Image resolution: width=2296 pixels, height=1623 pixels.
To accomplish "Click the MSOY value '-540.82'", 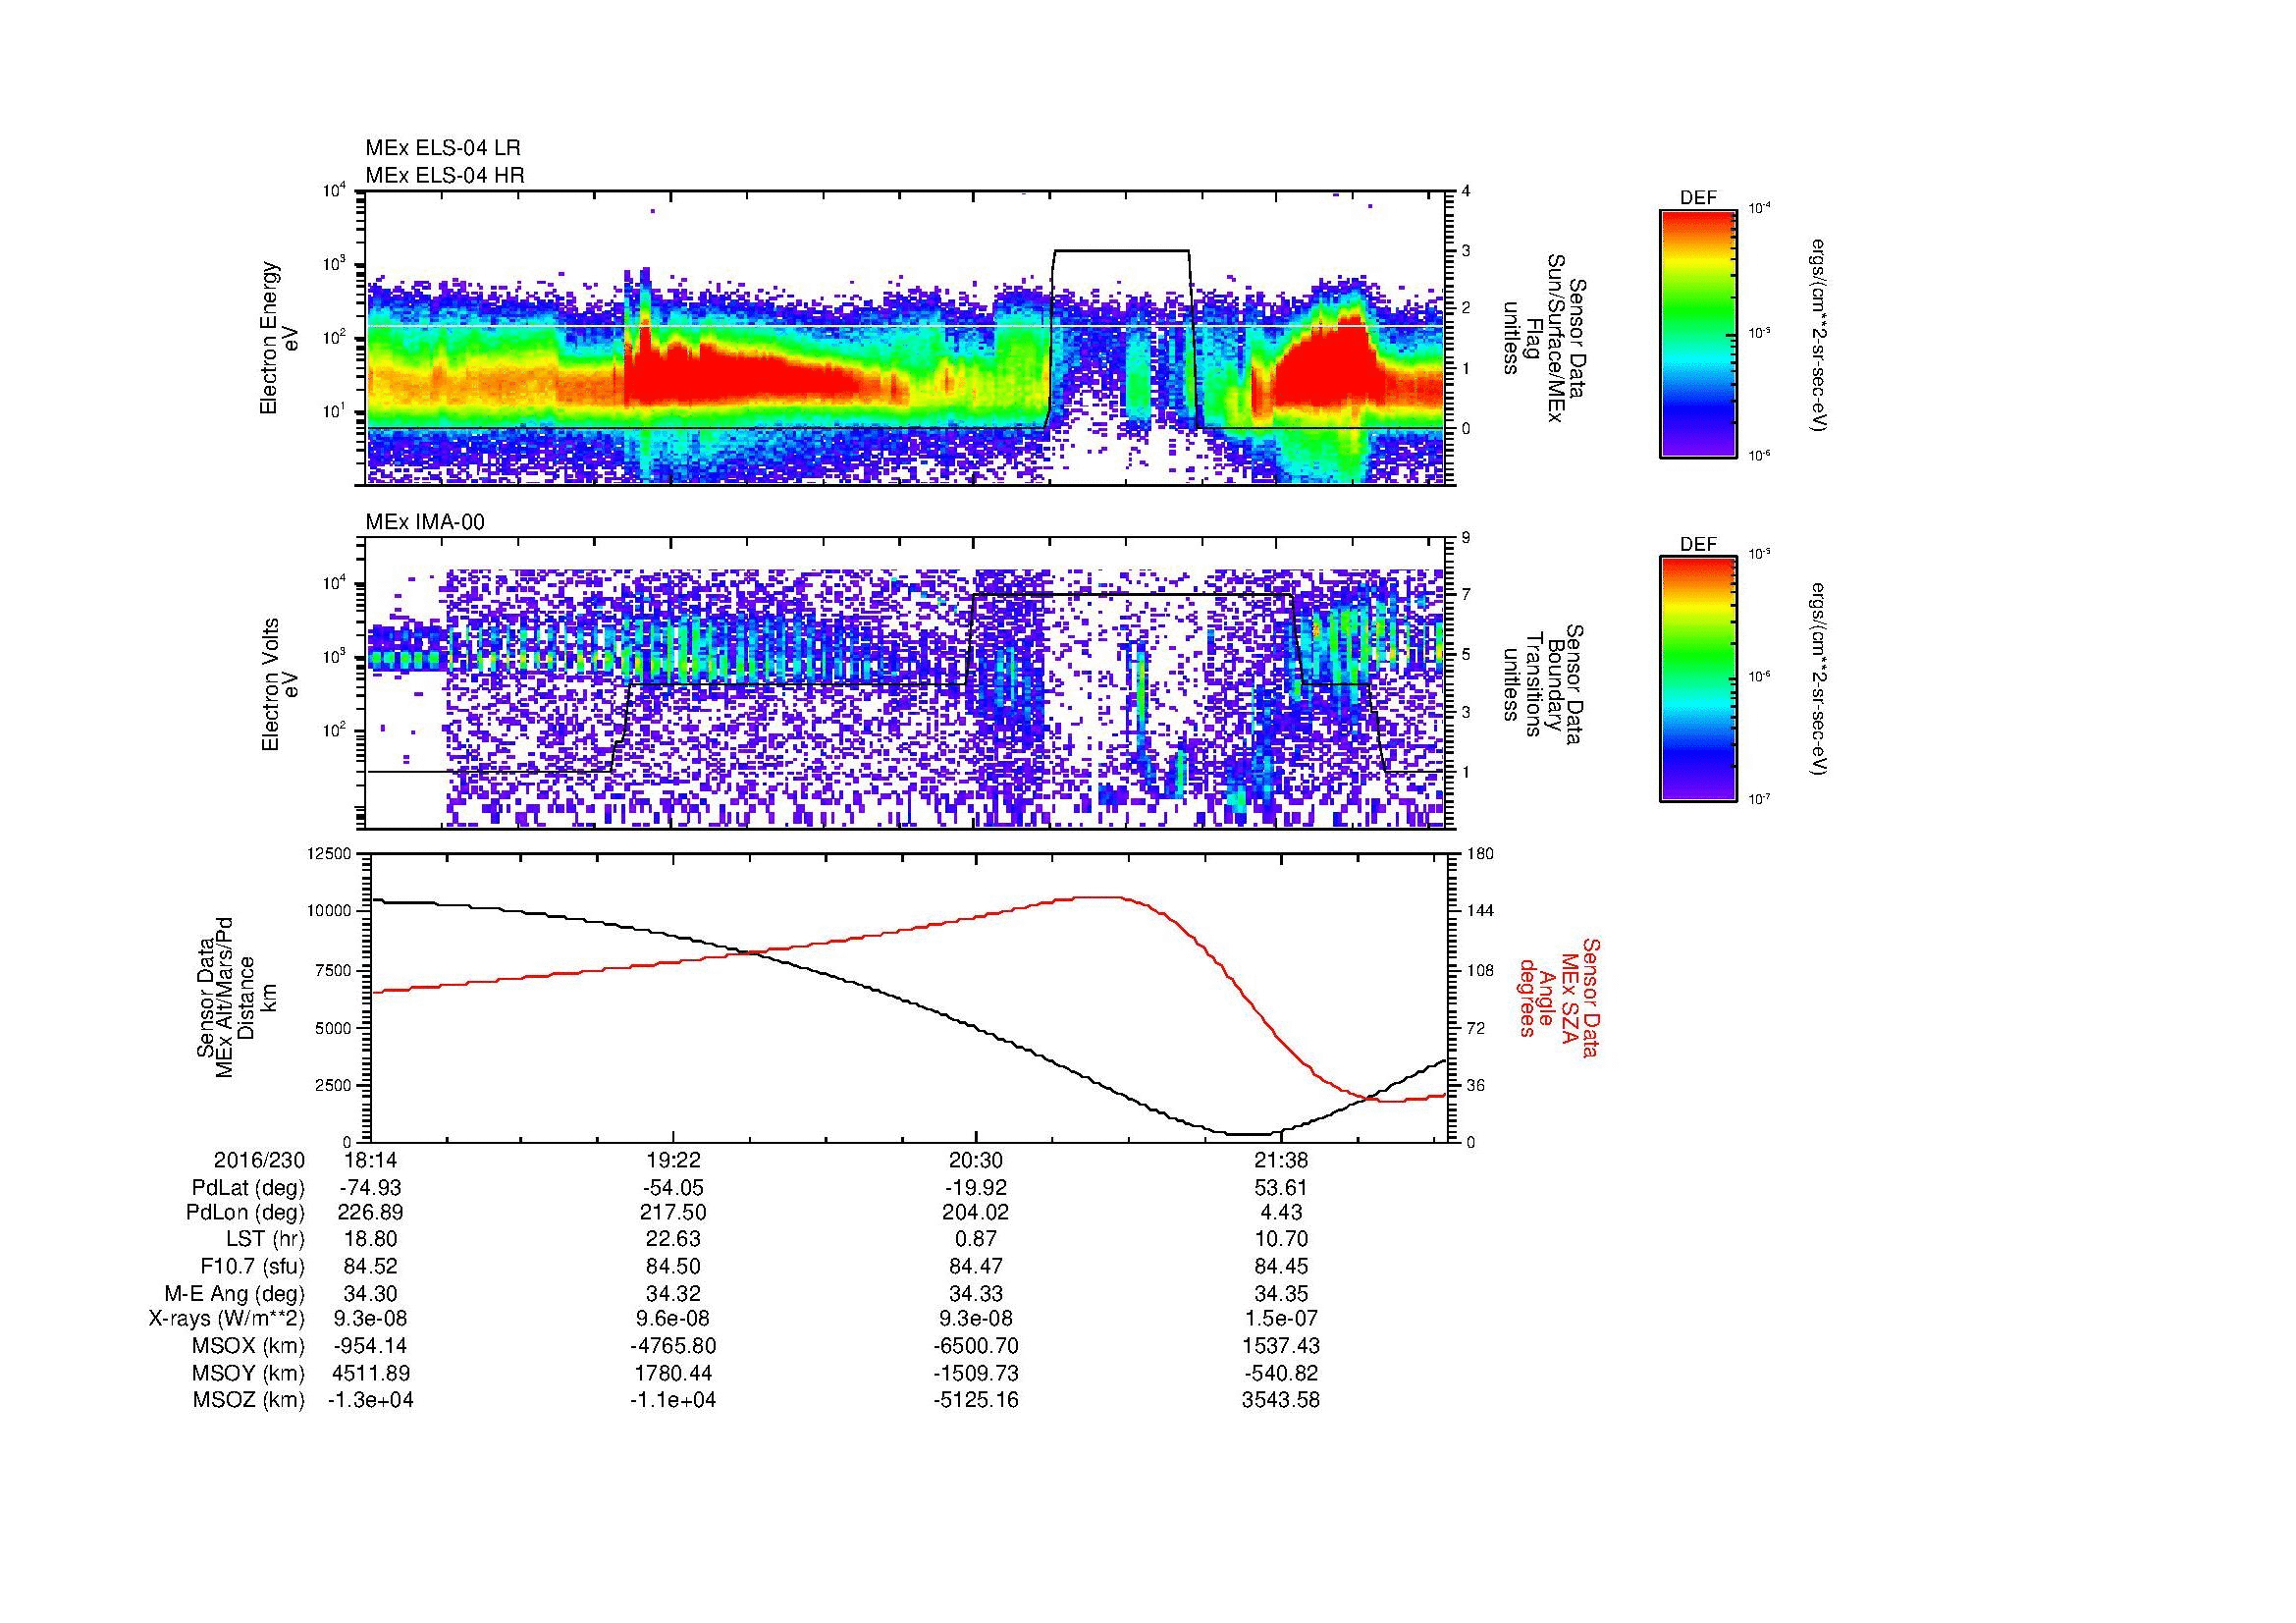I will [1281, 1373].
